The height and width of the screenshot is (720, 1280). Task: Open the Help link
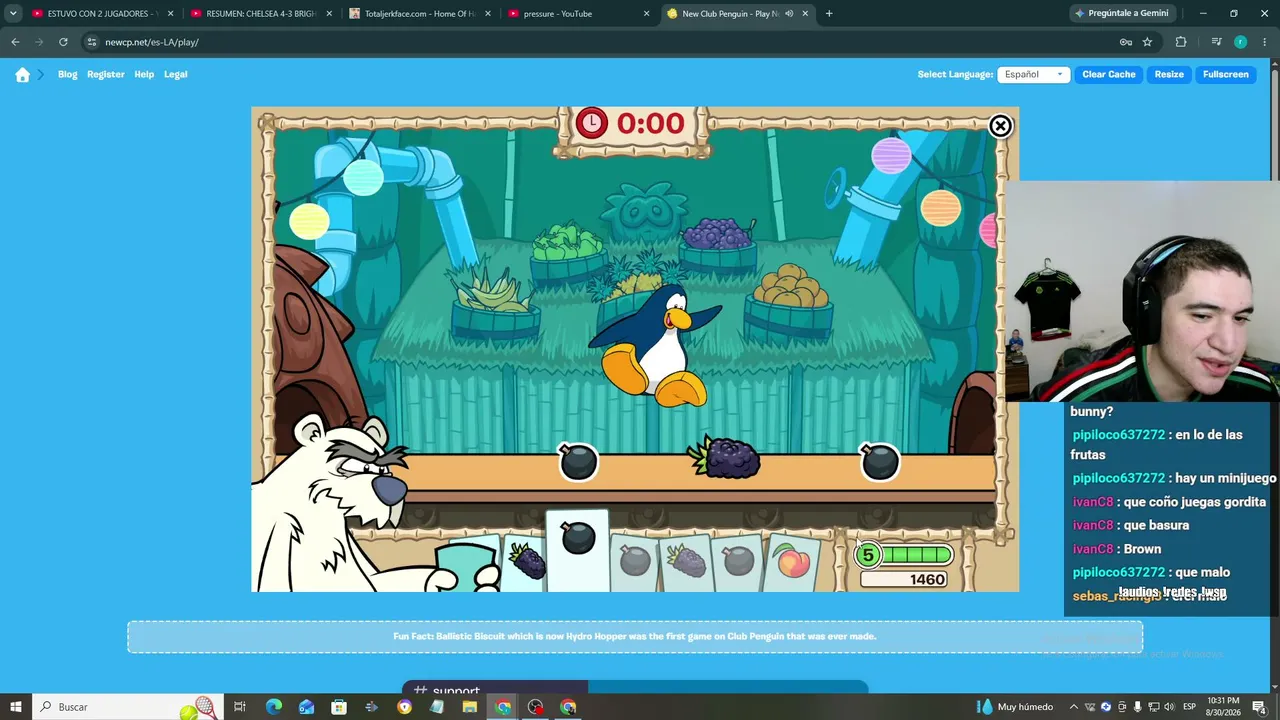(144, 74)
